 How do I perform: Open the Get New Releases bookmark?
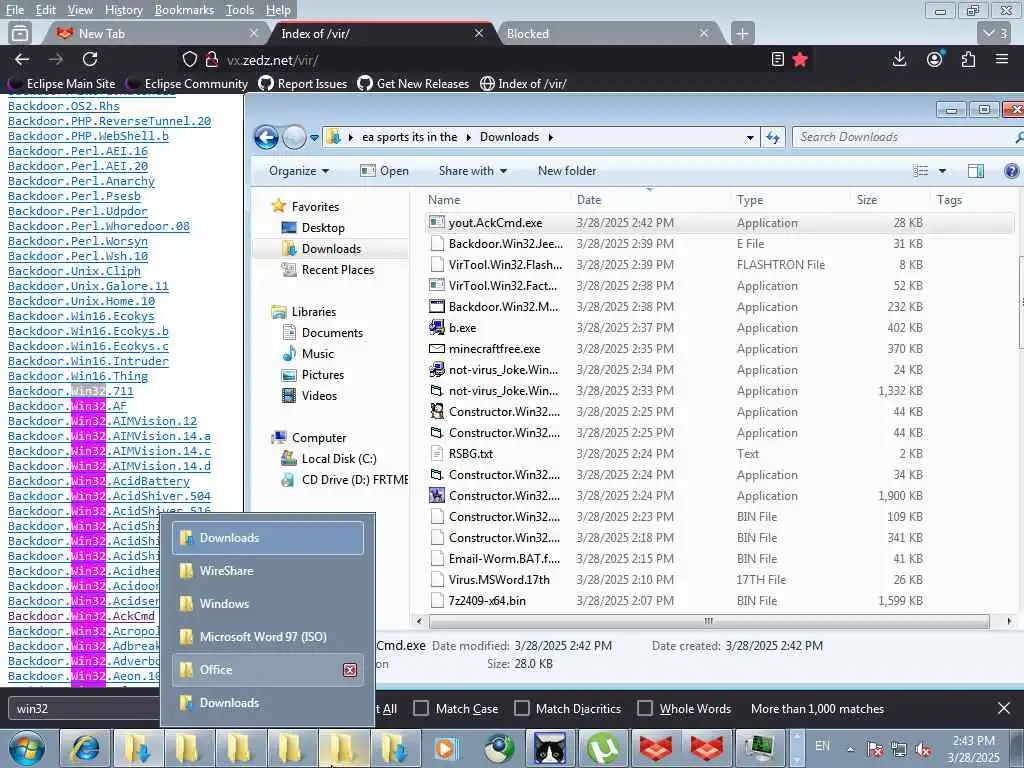pyautogui.click(x=413, y=84)
